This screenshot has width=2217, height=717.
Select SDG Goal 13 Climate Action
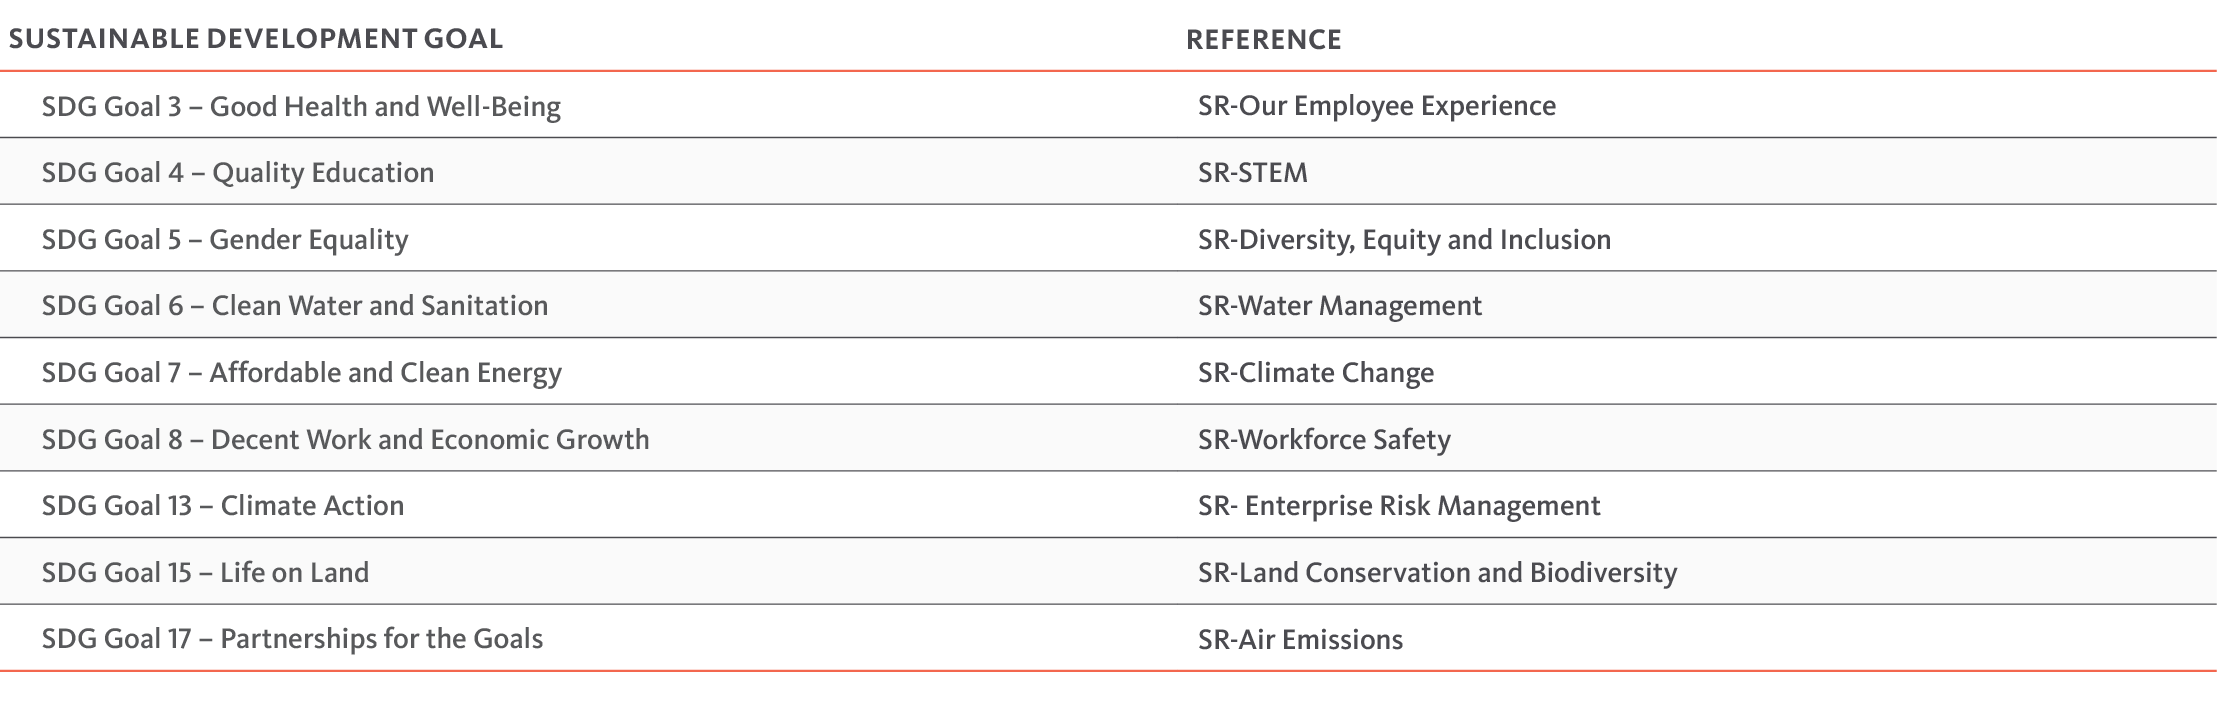pos(223,506)
